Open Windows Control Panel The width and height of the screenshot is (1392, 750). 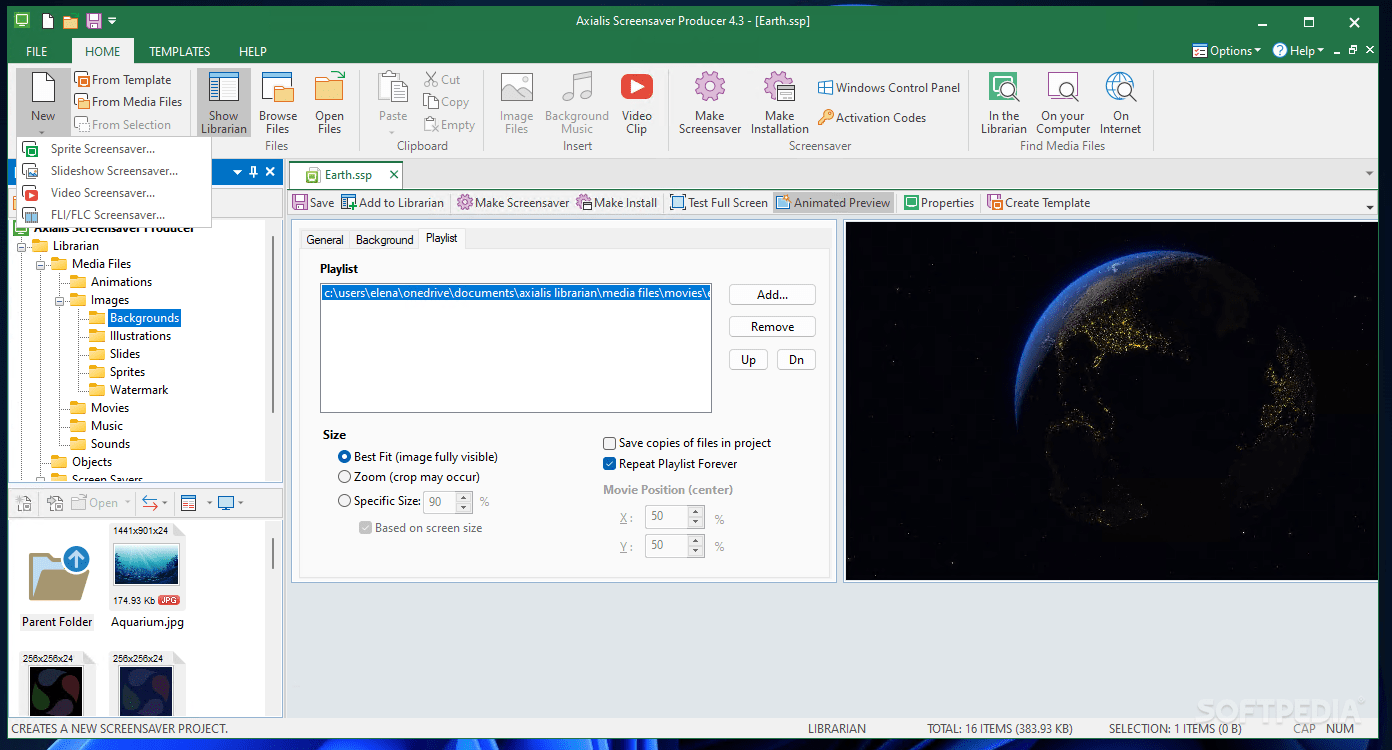889,88
